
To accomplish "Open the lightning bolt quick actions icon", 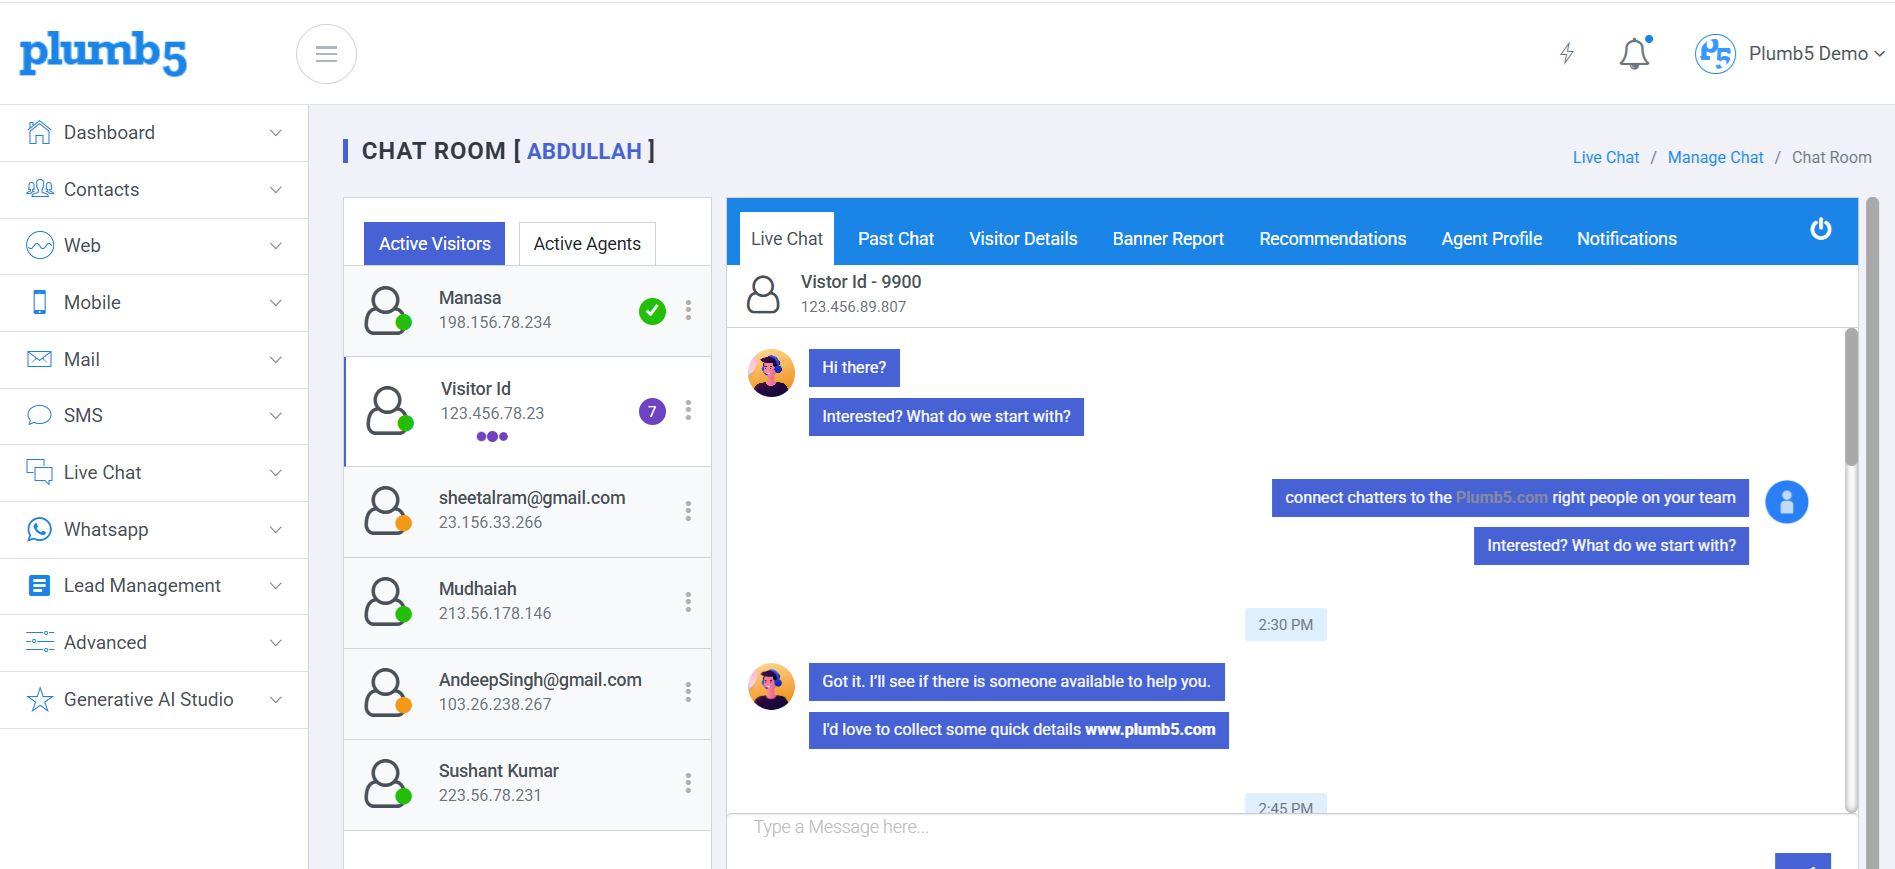I will (x=1567, y=53).
